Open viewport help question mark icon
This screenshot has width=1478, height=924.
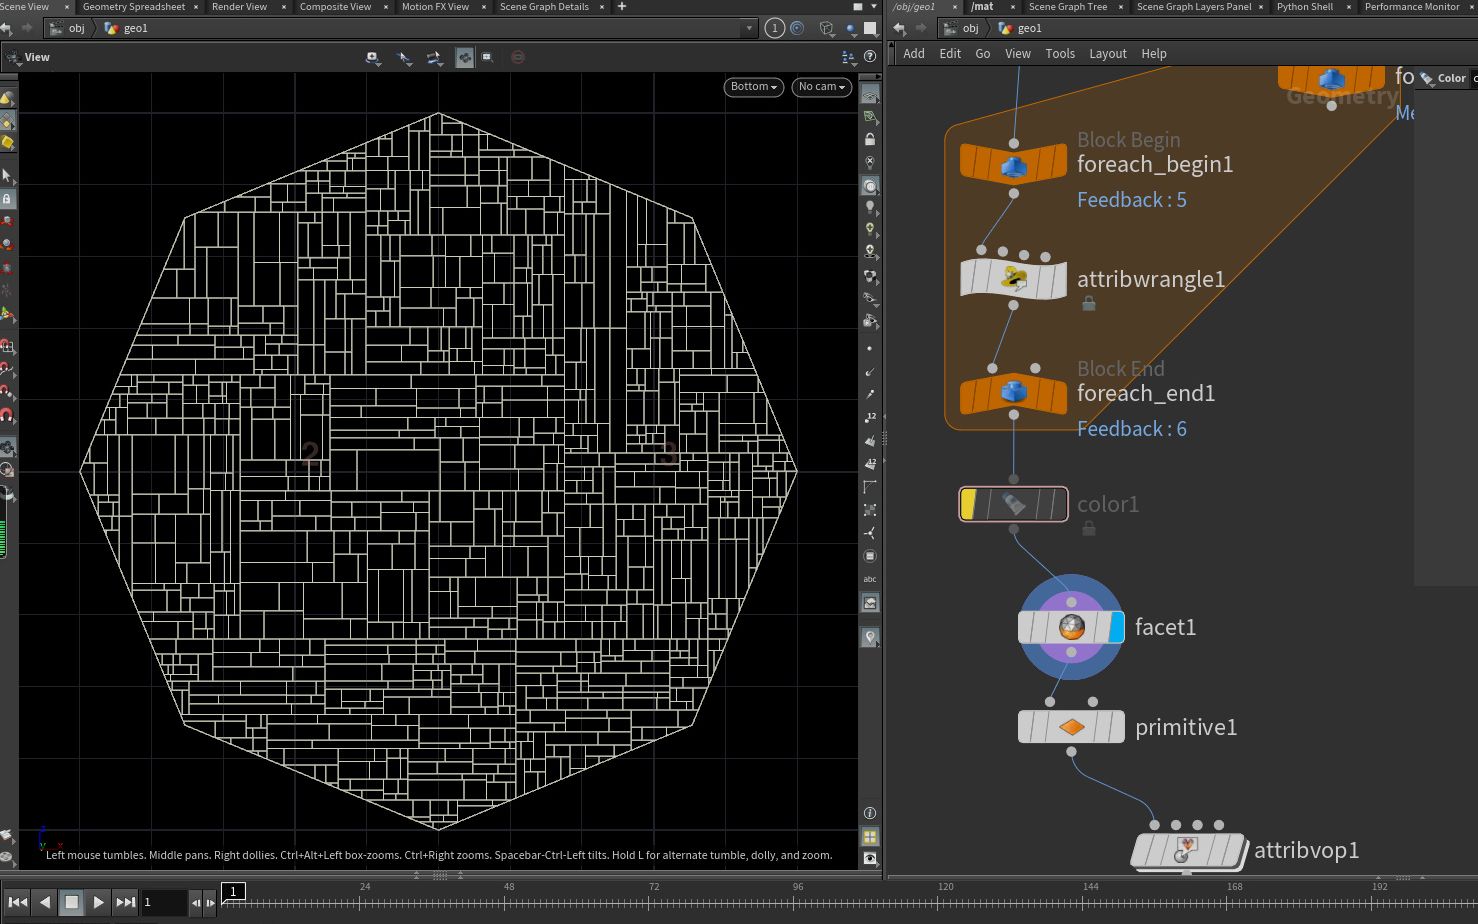[870, 57]
